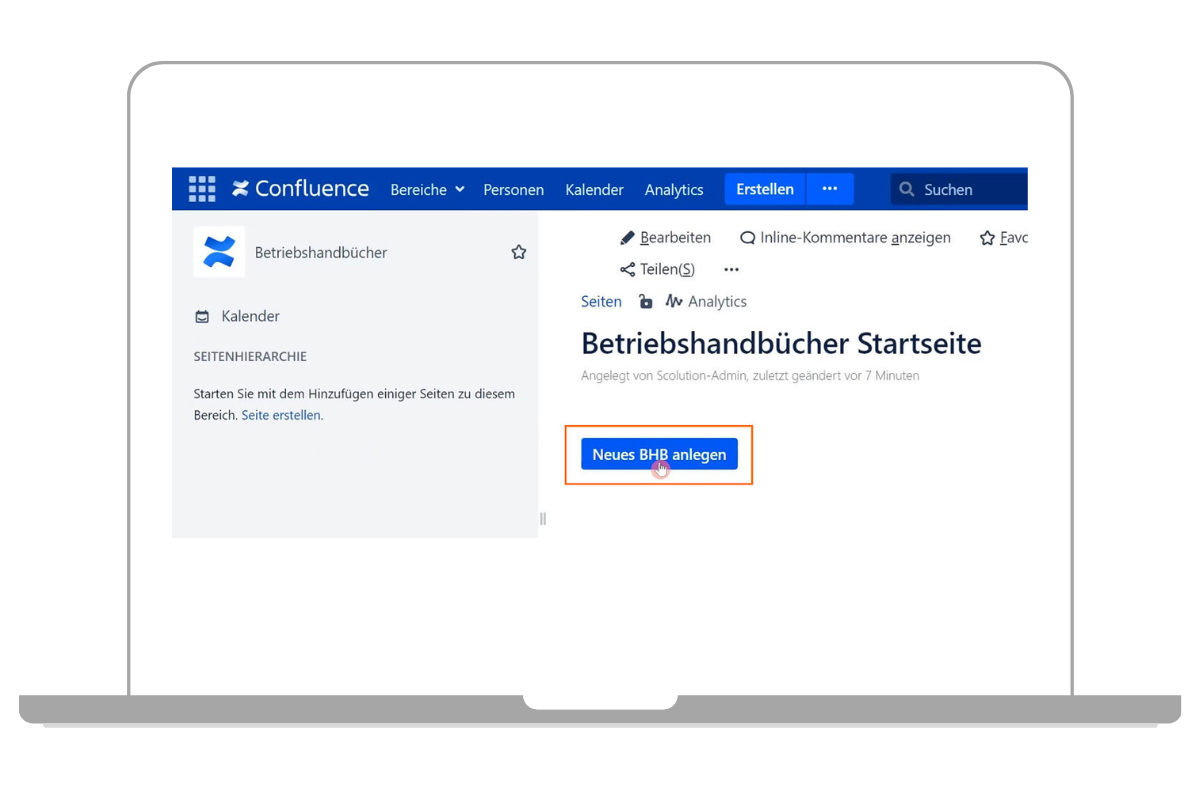
Task: Open the app switcher grid icon
Action: click(x=202, y=189)
